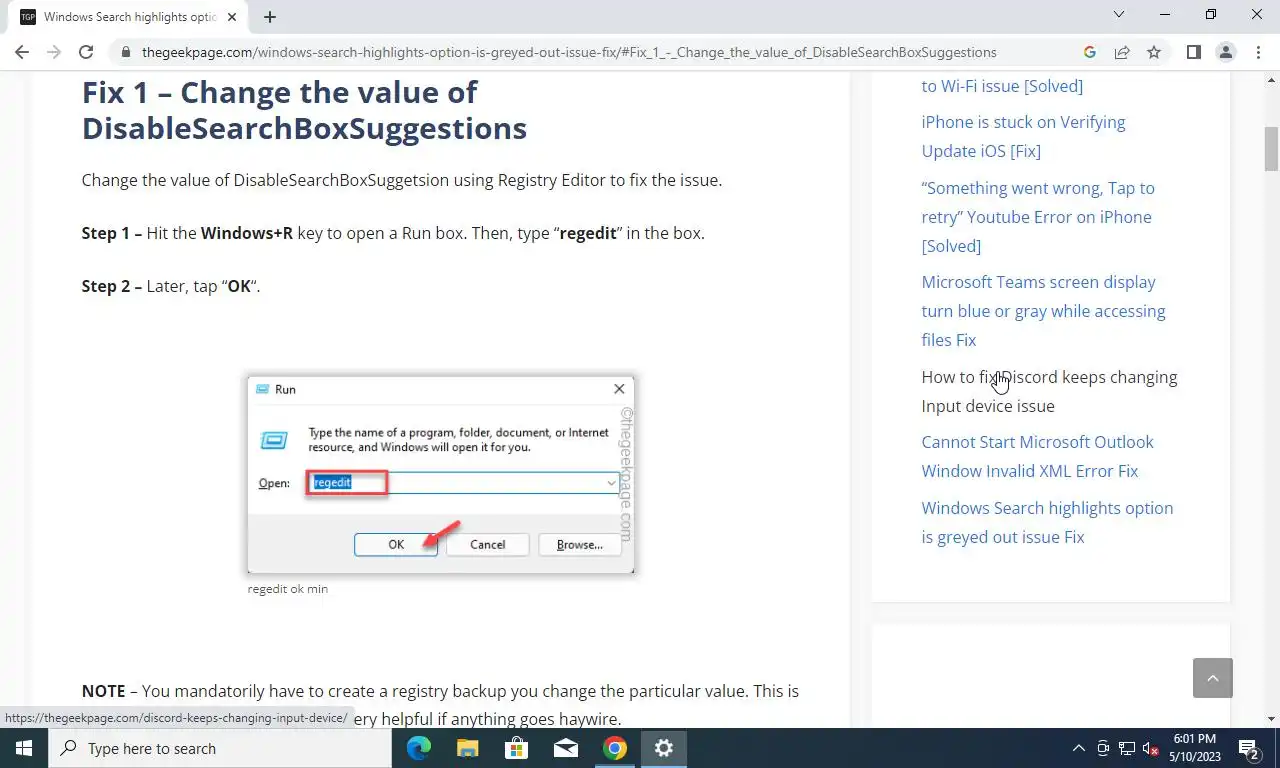The height and width of the screenshot is (768, 1280).
Task: Click the address bar URL
Action: tap(569, 52)
